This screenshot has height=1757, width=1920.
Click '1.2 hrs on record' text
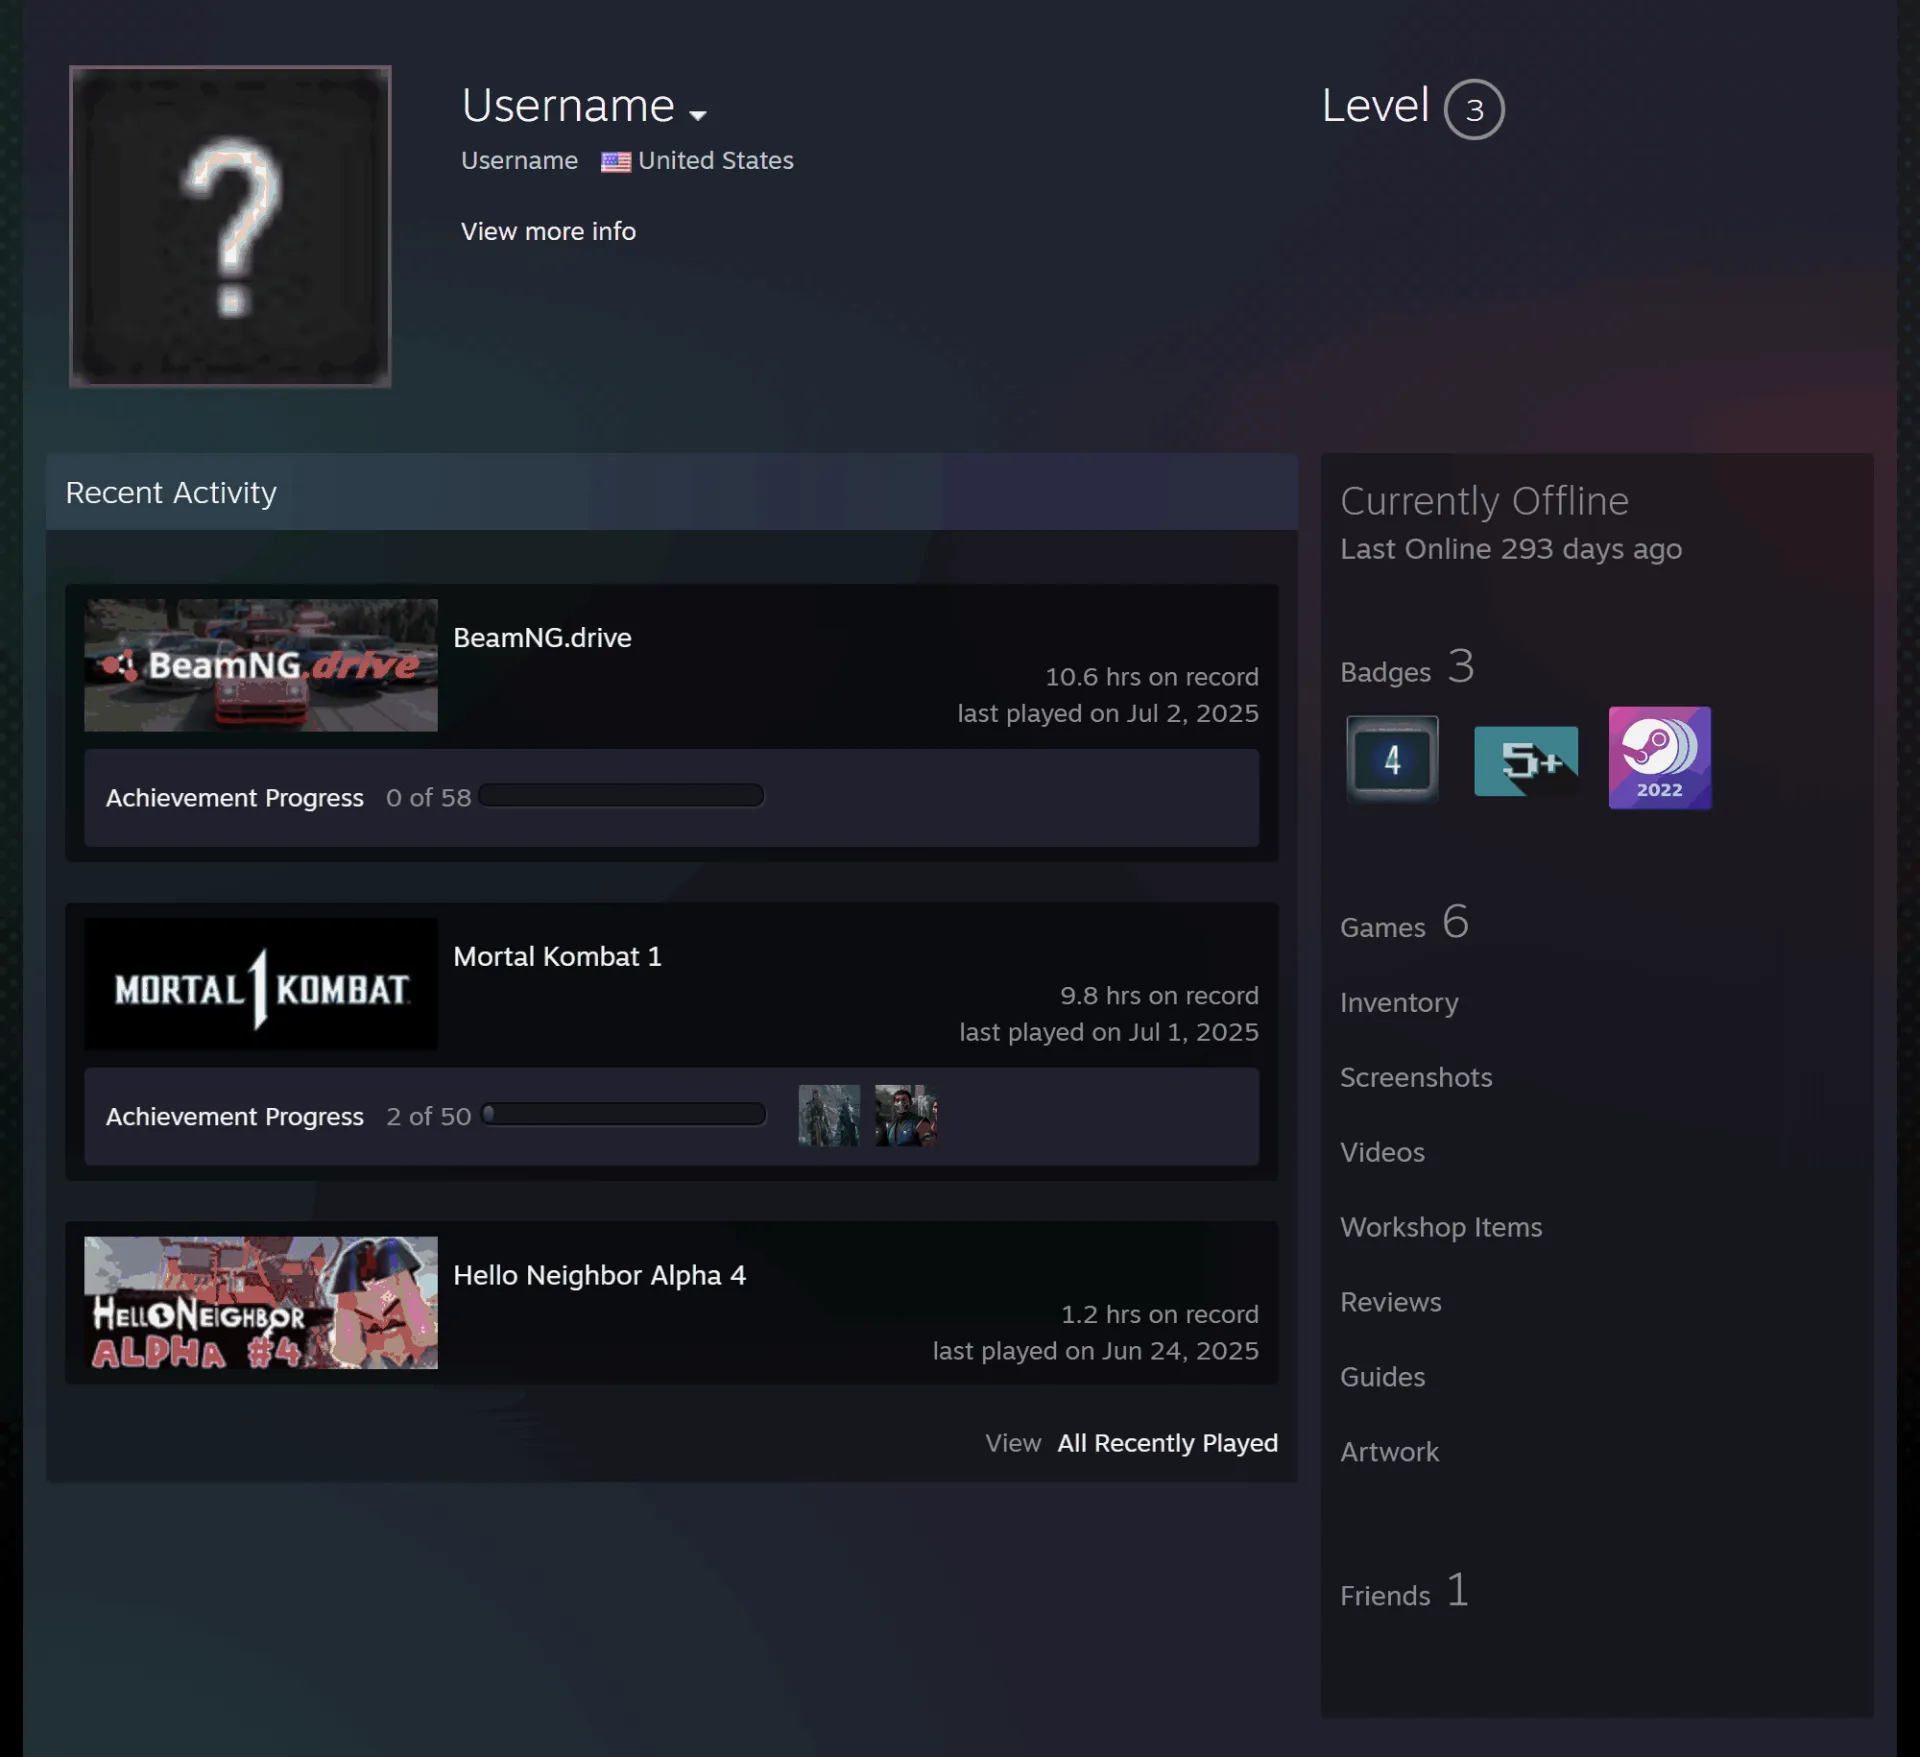tap(1160, 1314)
